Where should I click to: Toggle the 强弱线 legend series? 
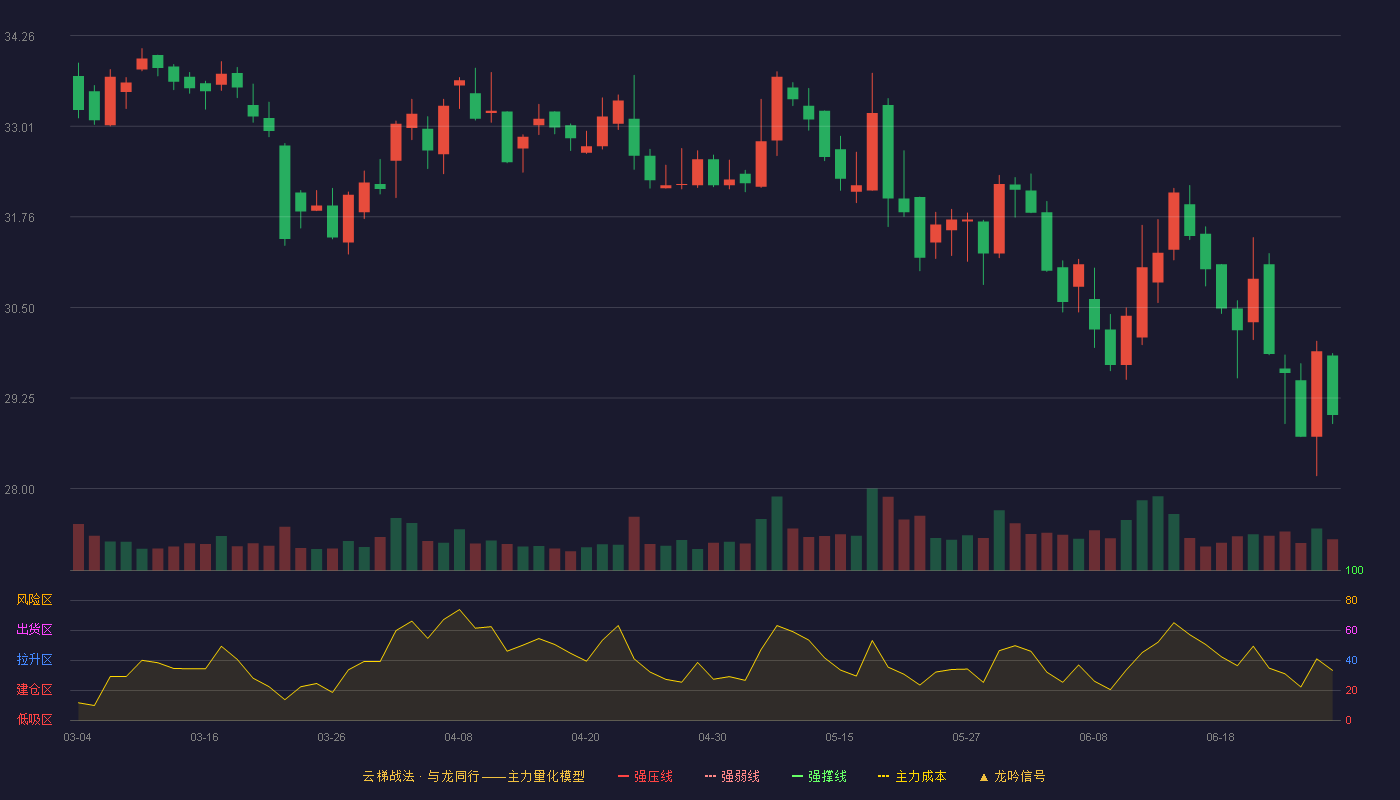(x=732, y=776)
